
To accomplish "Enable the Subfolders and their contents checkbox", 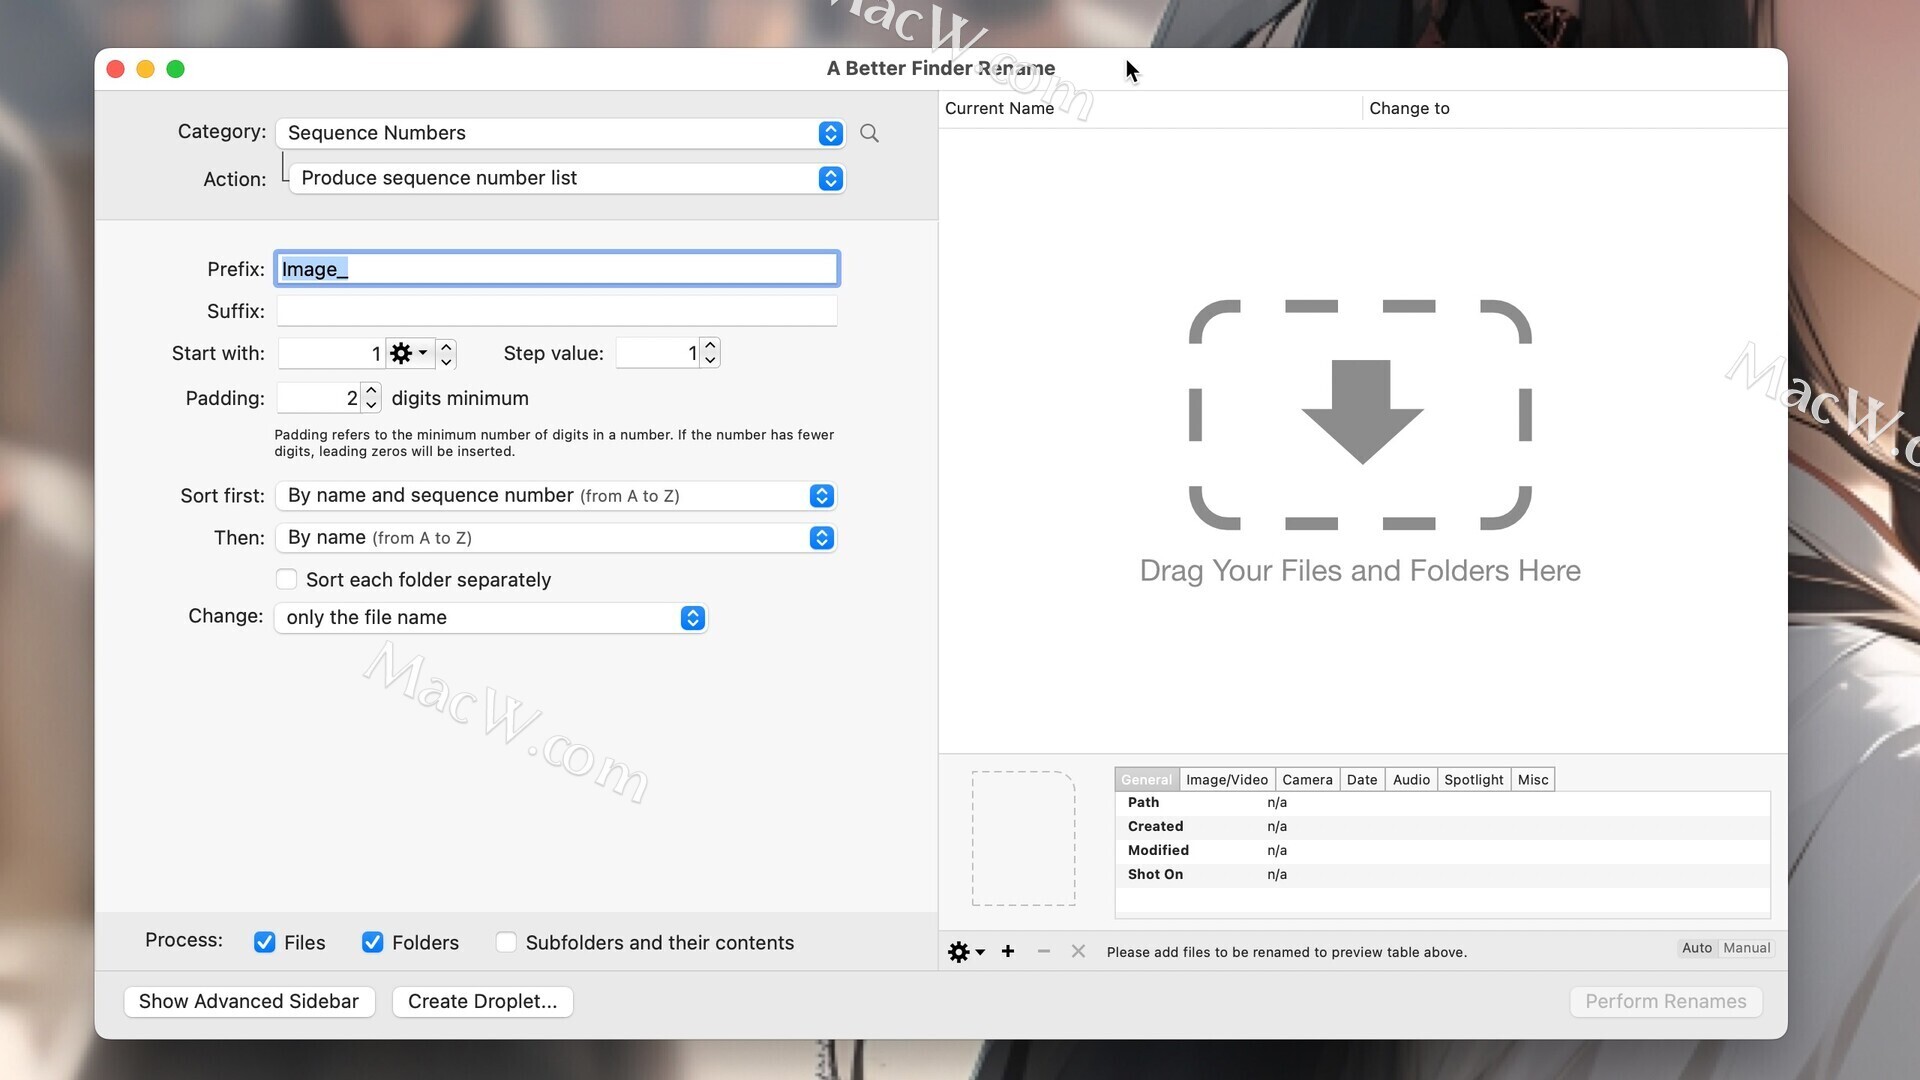I will pyautogui.click(x=506, y=942).
